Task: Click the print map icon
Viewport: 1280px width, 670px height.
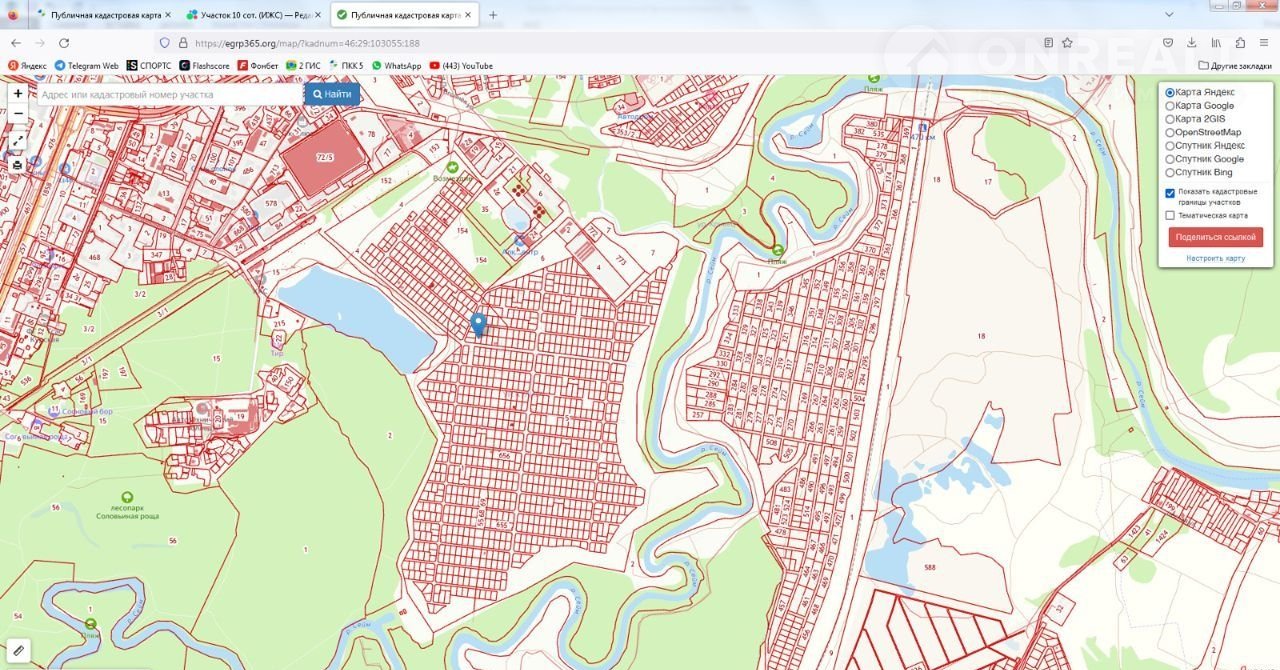Action: [18, 165]
